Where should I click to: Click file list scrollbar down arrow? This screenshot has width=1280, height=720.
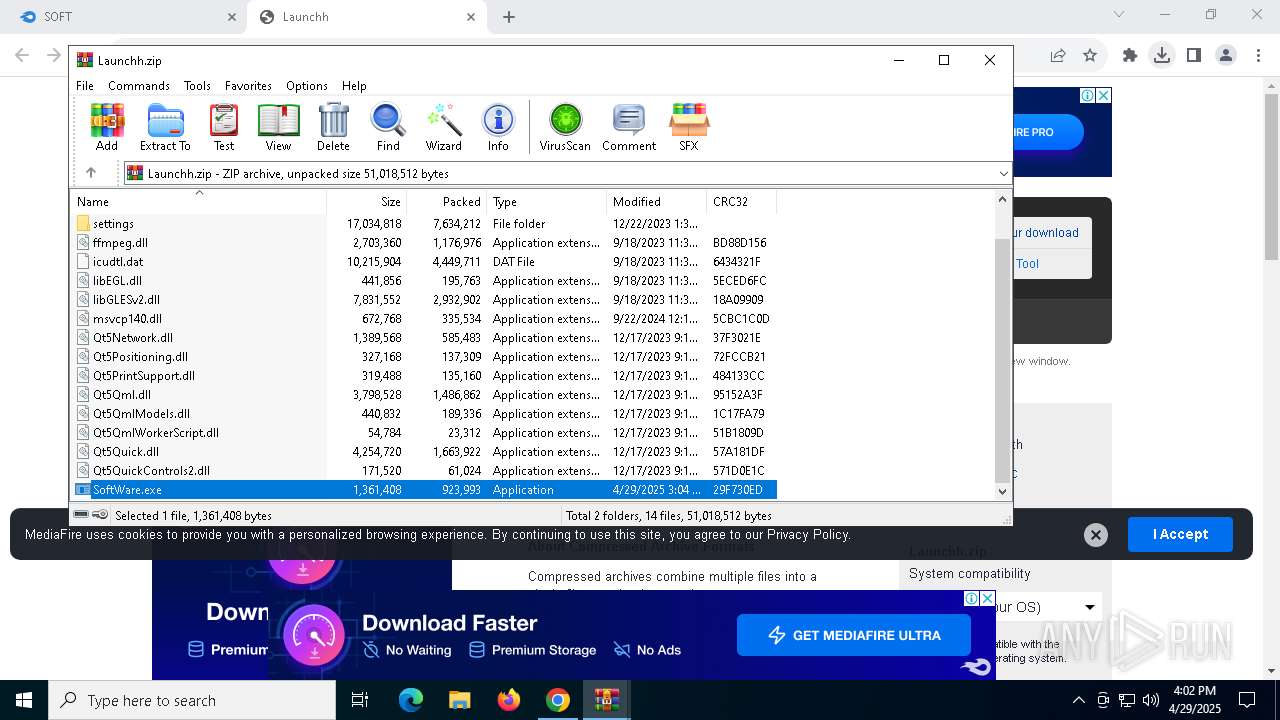1003,491
